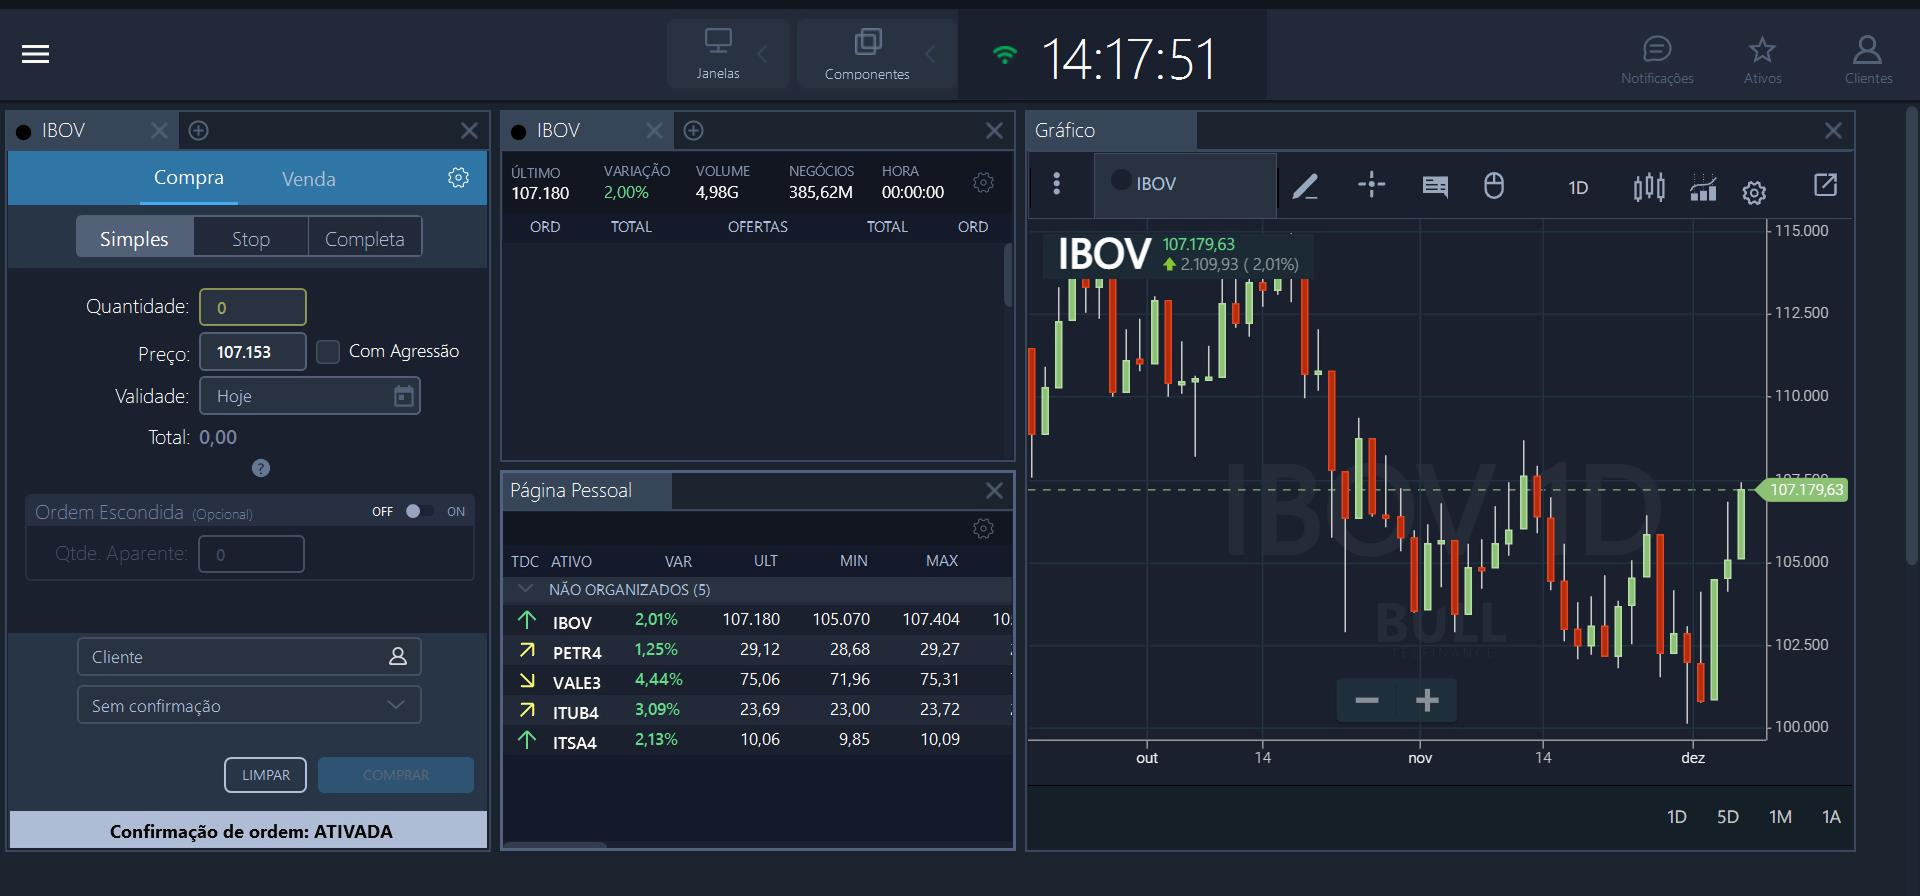Zoom out the chart with minus
Image resolution: width=1920 pixels, height=896 pixels.
click(1367, 700)
